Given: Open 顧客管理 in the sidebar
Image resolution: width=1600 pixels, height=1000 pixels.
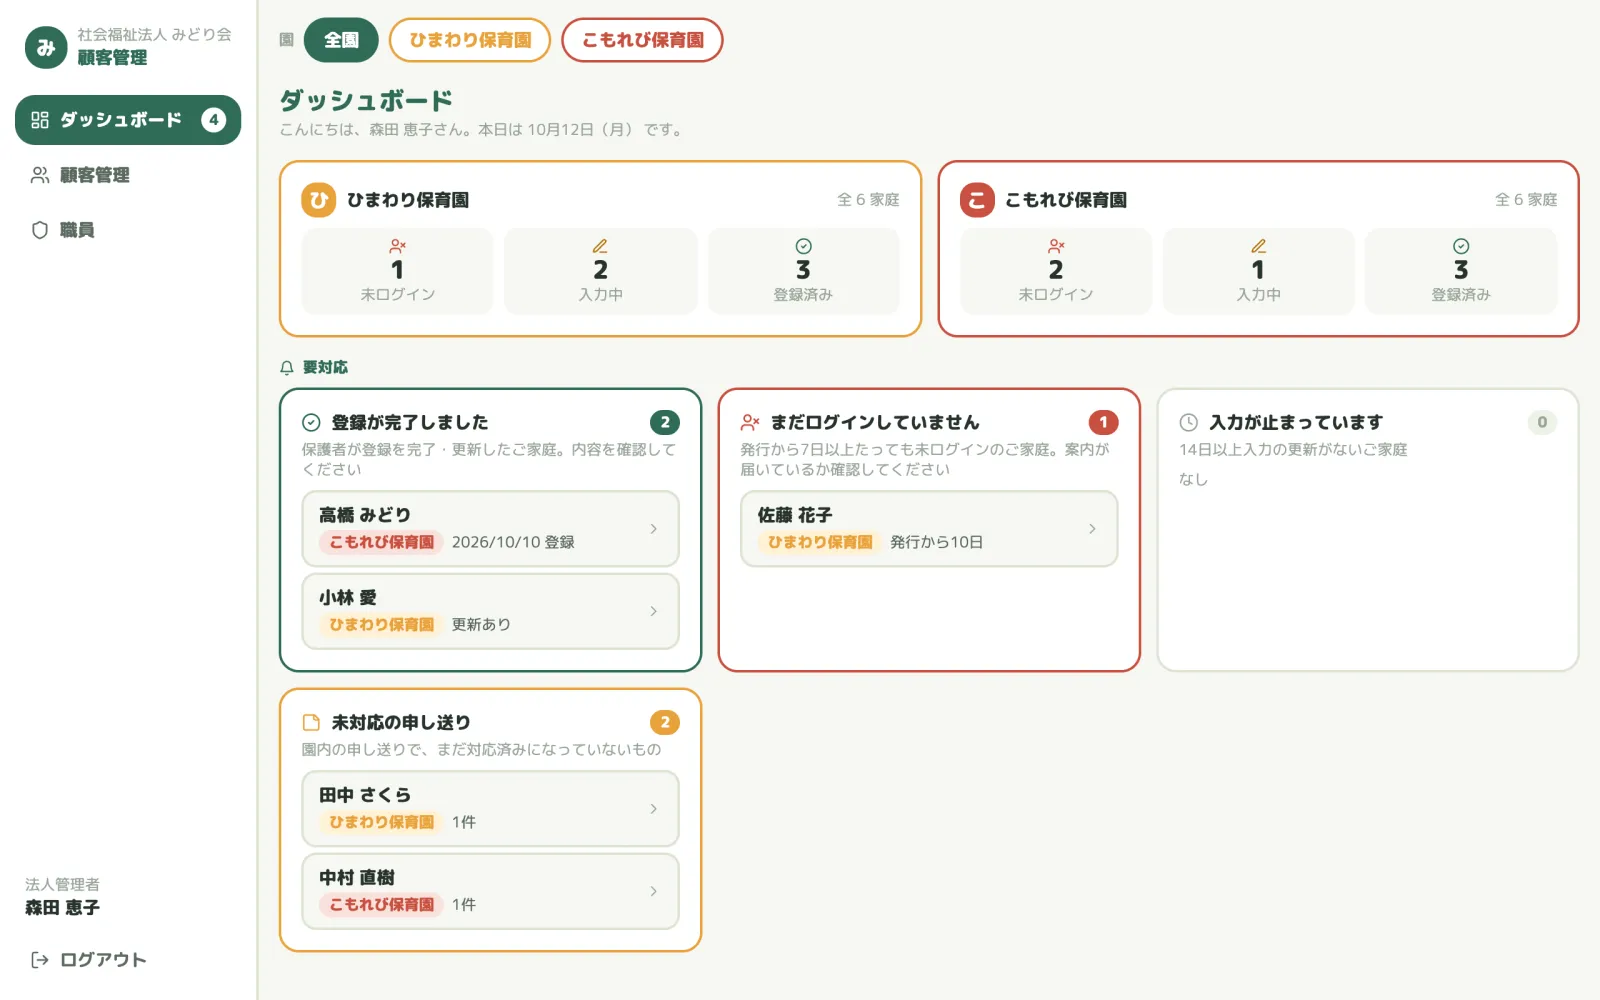Looking at the screenshot, I should [x=128, y=175].
